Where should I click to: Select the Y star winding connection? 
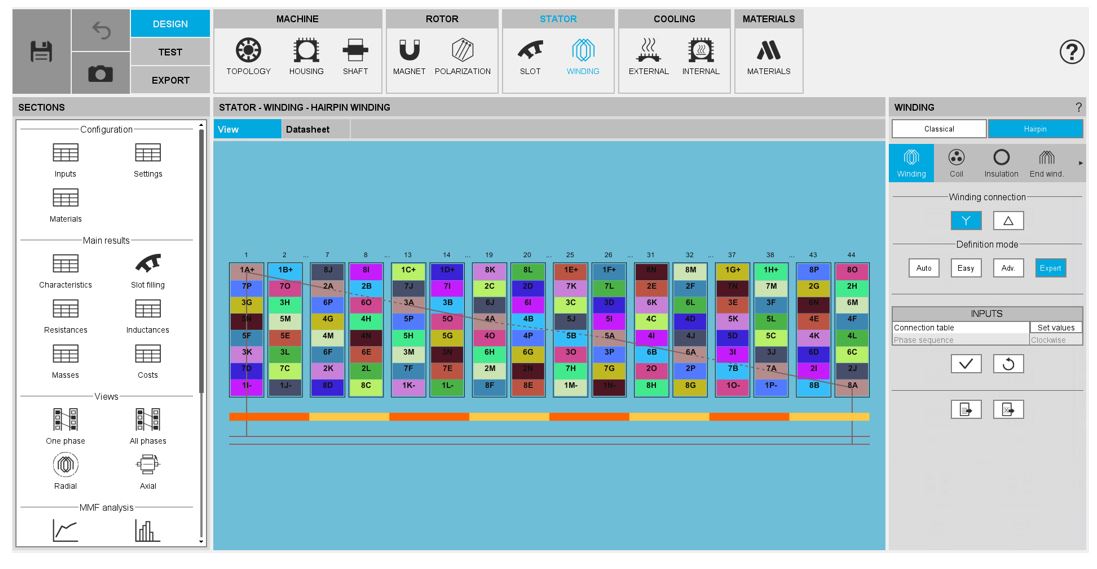pyautogui.click(x=965, y=221)
